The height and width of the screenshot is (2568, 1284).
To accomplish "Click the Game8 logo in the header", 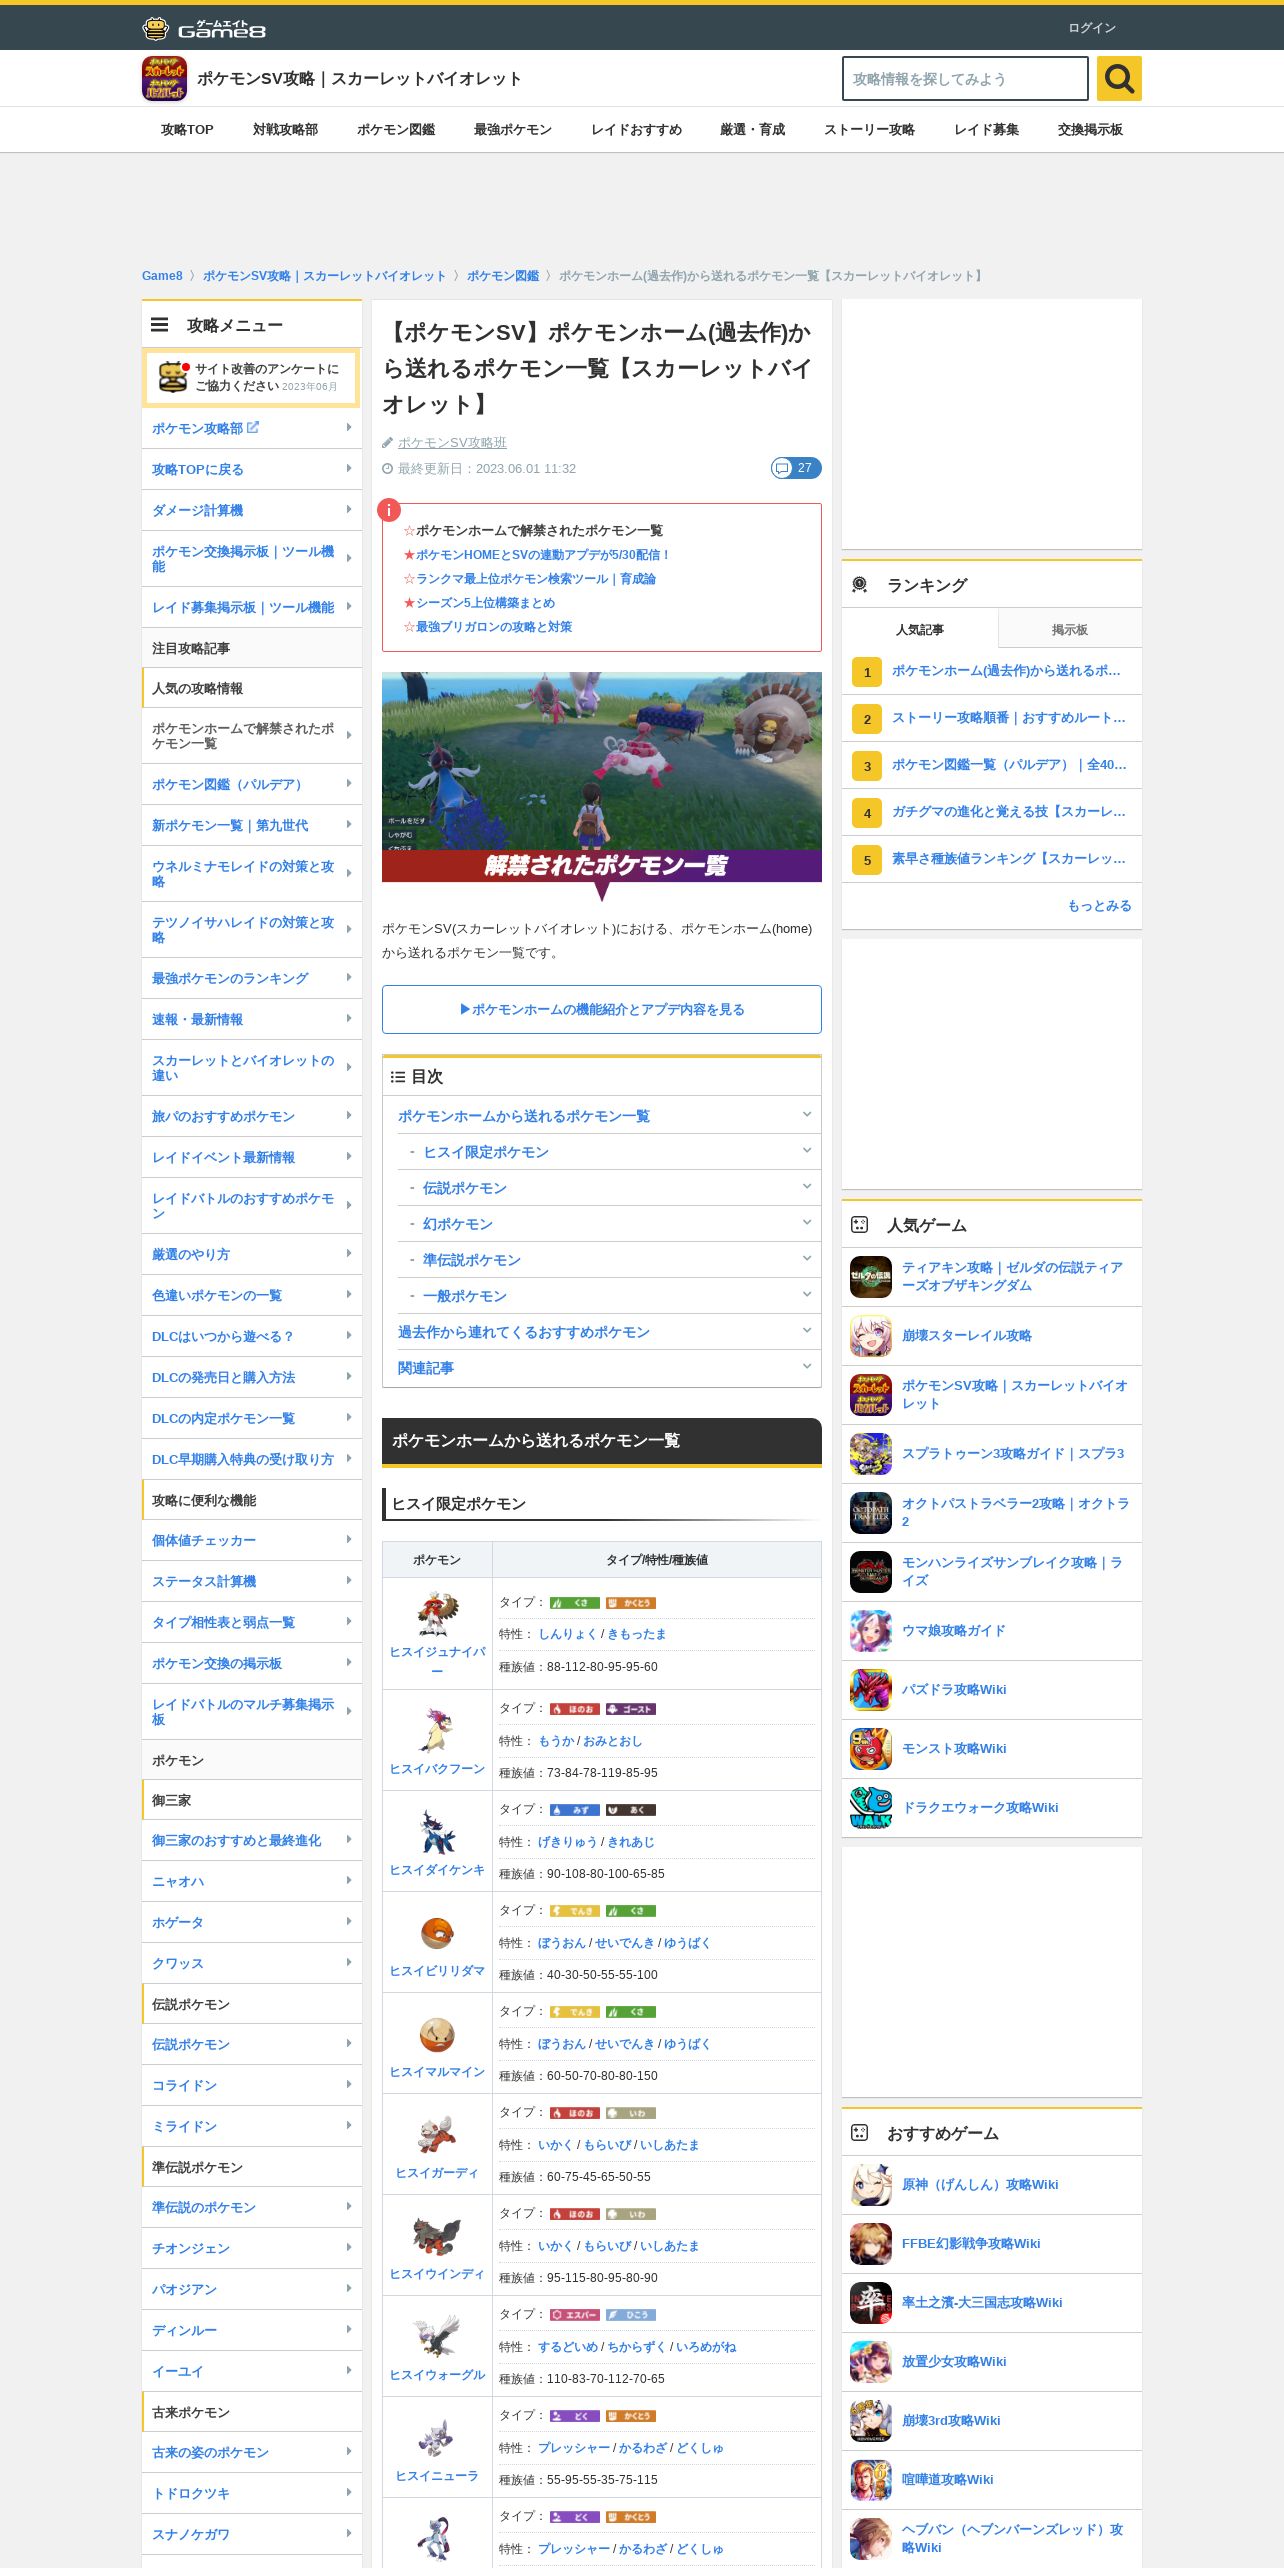I will (204, 28).
